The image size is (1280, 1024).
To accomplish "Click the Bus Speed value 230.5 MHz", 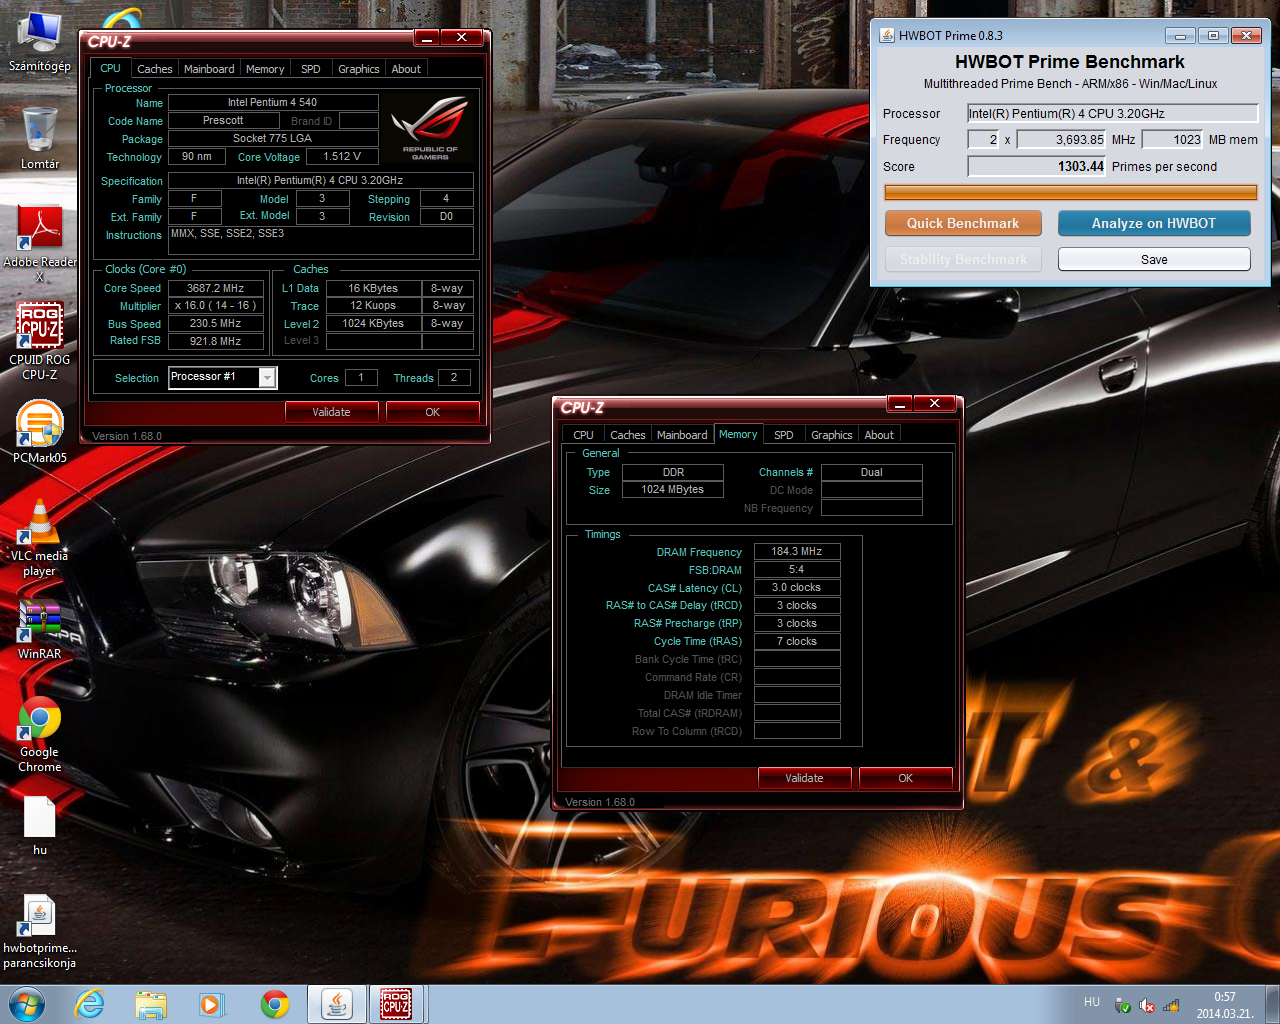I will (x=216, y=324).
